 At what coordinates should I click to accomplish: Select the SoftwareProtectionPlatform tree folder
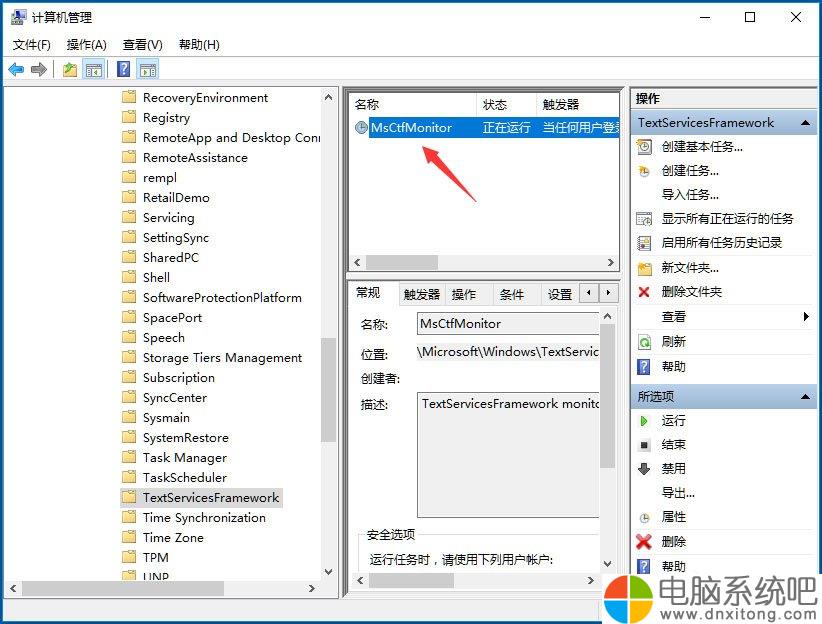tap(222, 297)
